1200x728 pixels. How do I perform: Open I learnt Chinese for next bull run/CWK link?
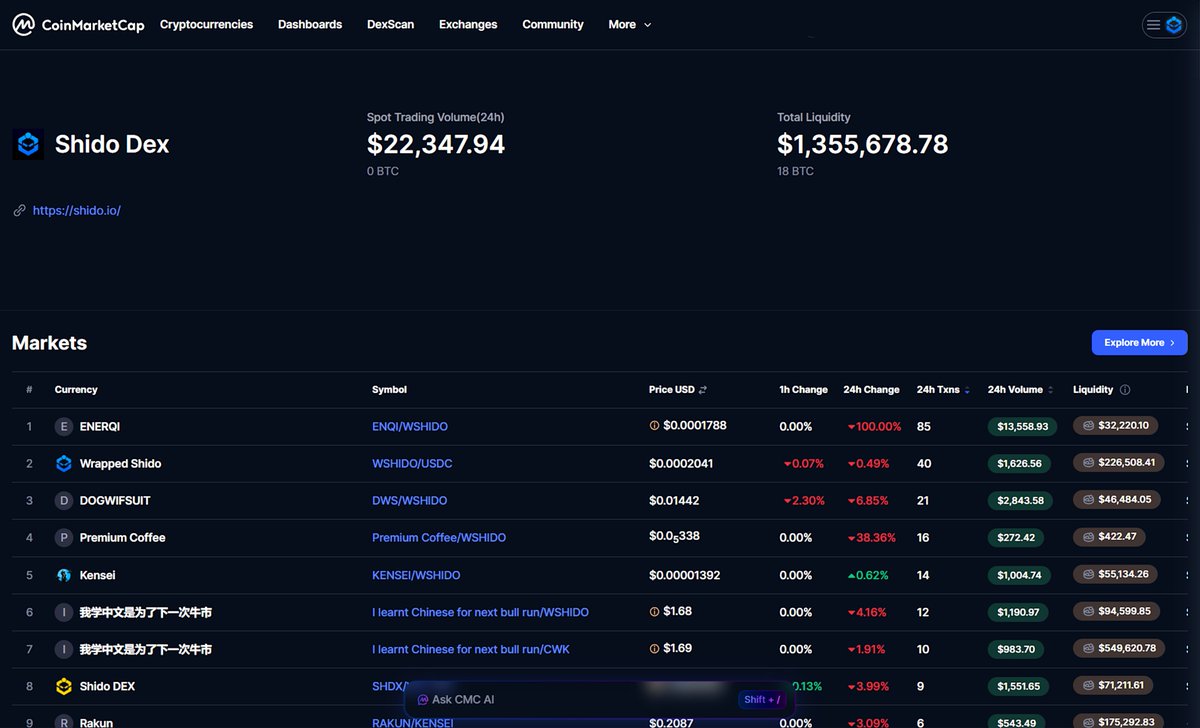[x=471, y=649]
